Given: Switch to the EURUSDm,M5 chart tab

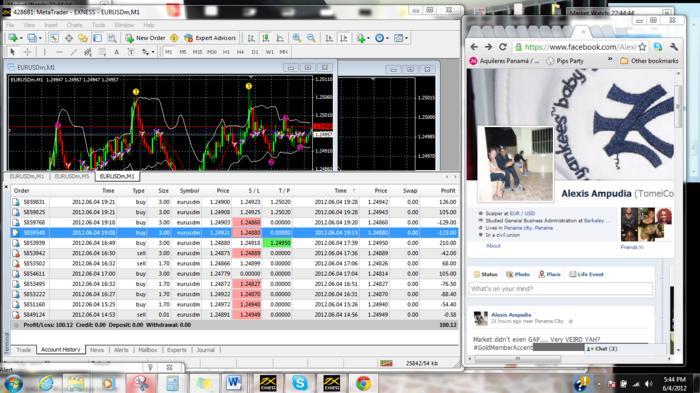Looking at the screenshot, I should (x=71, y=176).
